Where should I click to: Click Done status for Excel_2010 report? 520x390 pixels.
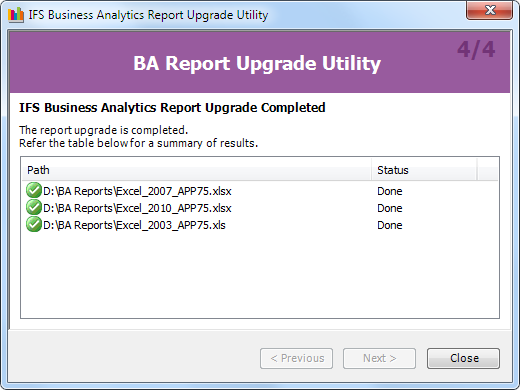pos(390,208)
